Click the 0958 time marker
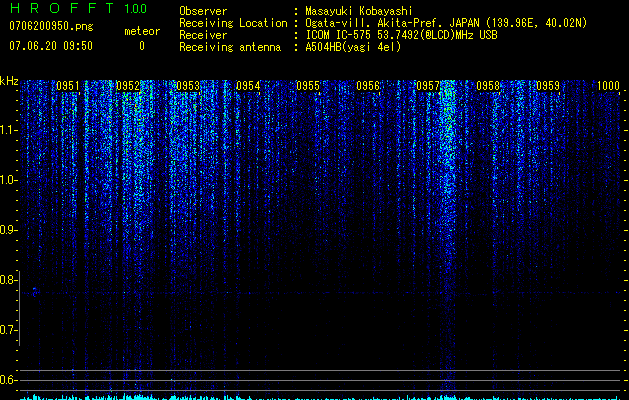The height and width of the screenshot is (400, 629). click(488, 86)
